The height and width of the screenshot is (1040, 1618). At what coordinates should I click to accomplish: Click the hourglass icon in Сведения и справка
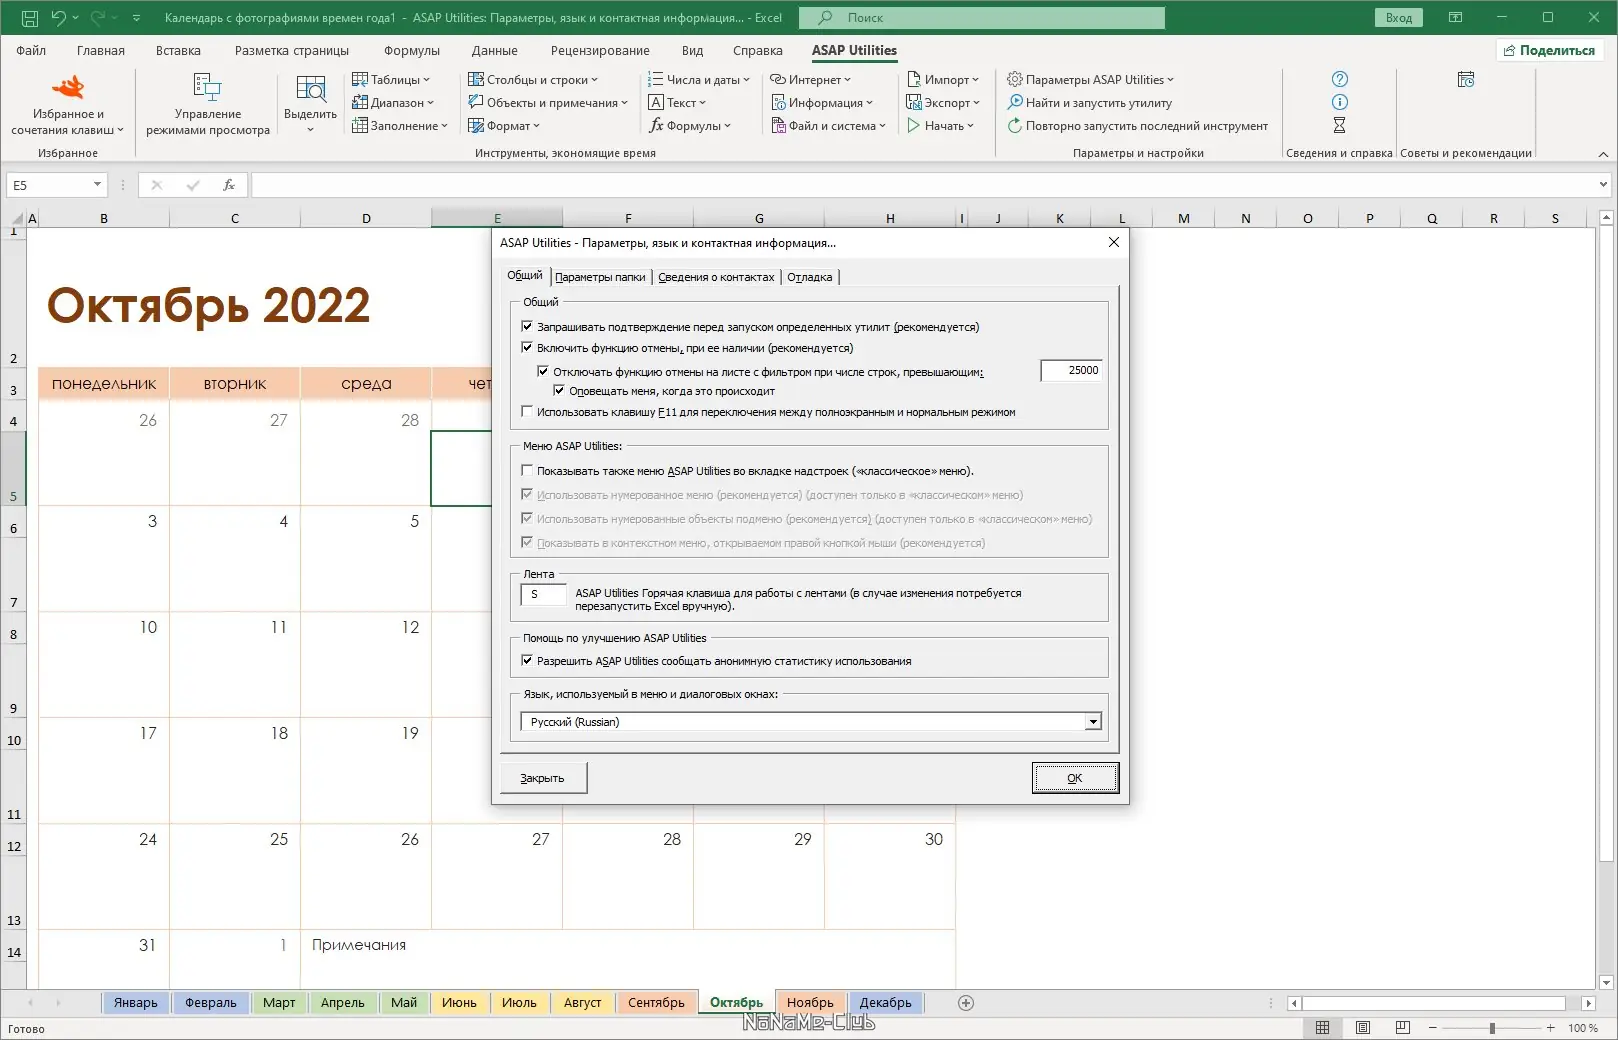click(1340, 125)
